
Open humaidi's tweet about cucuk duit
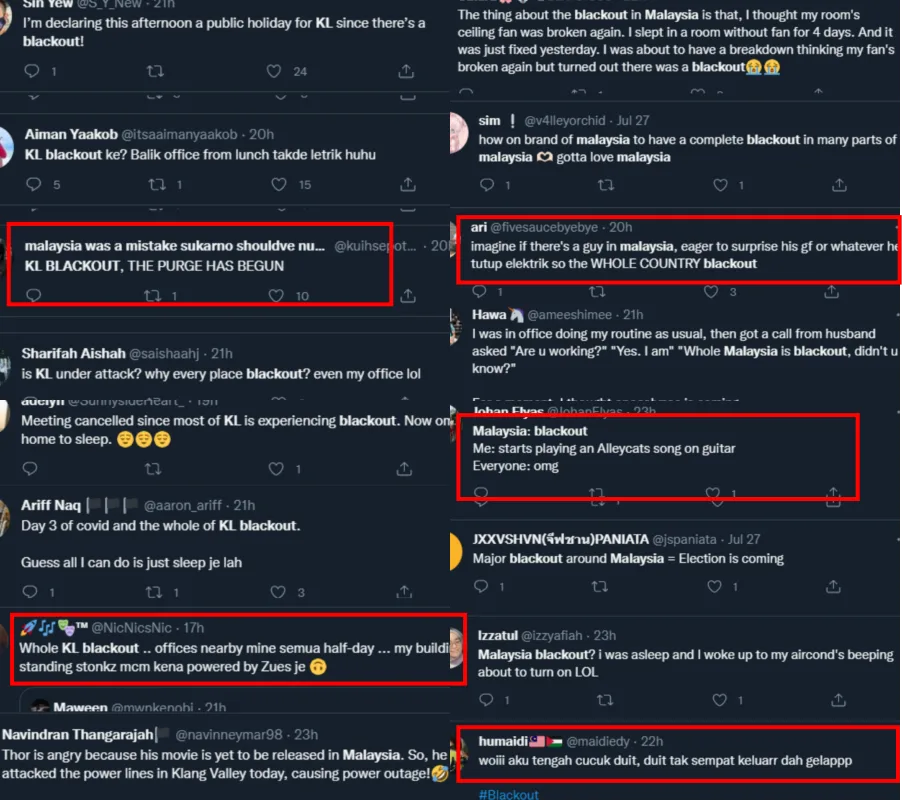[x=665, y=760]
